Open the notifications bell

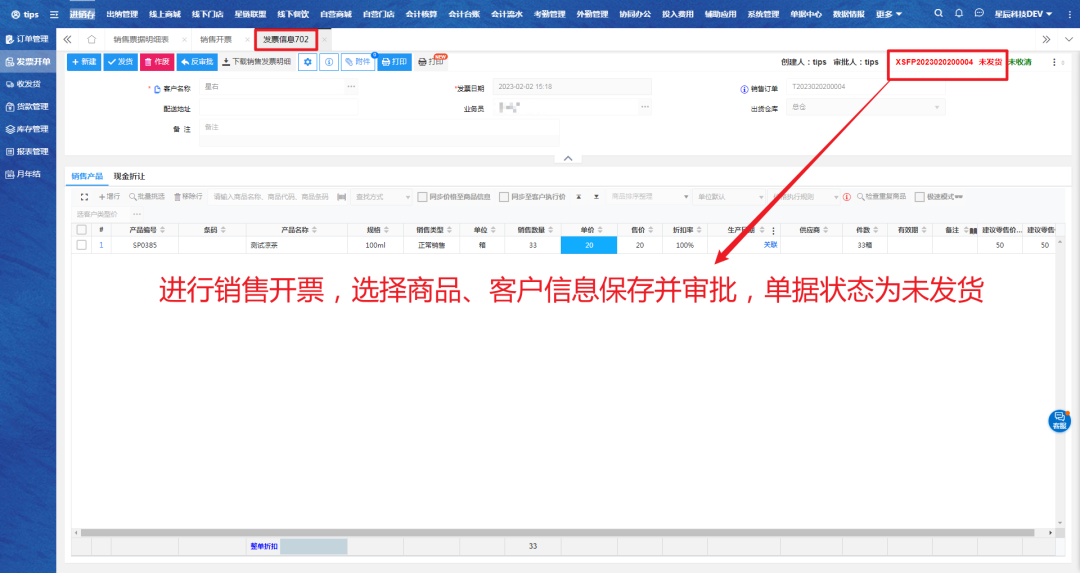click(x=959, y=14)
